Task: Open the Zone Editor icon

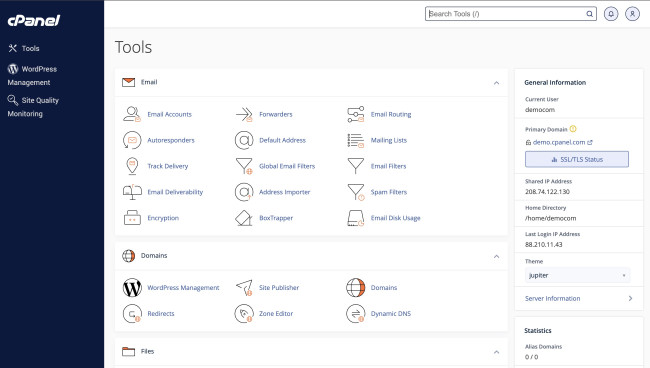Action: pos(244,314)
